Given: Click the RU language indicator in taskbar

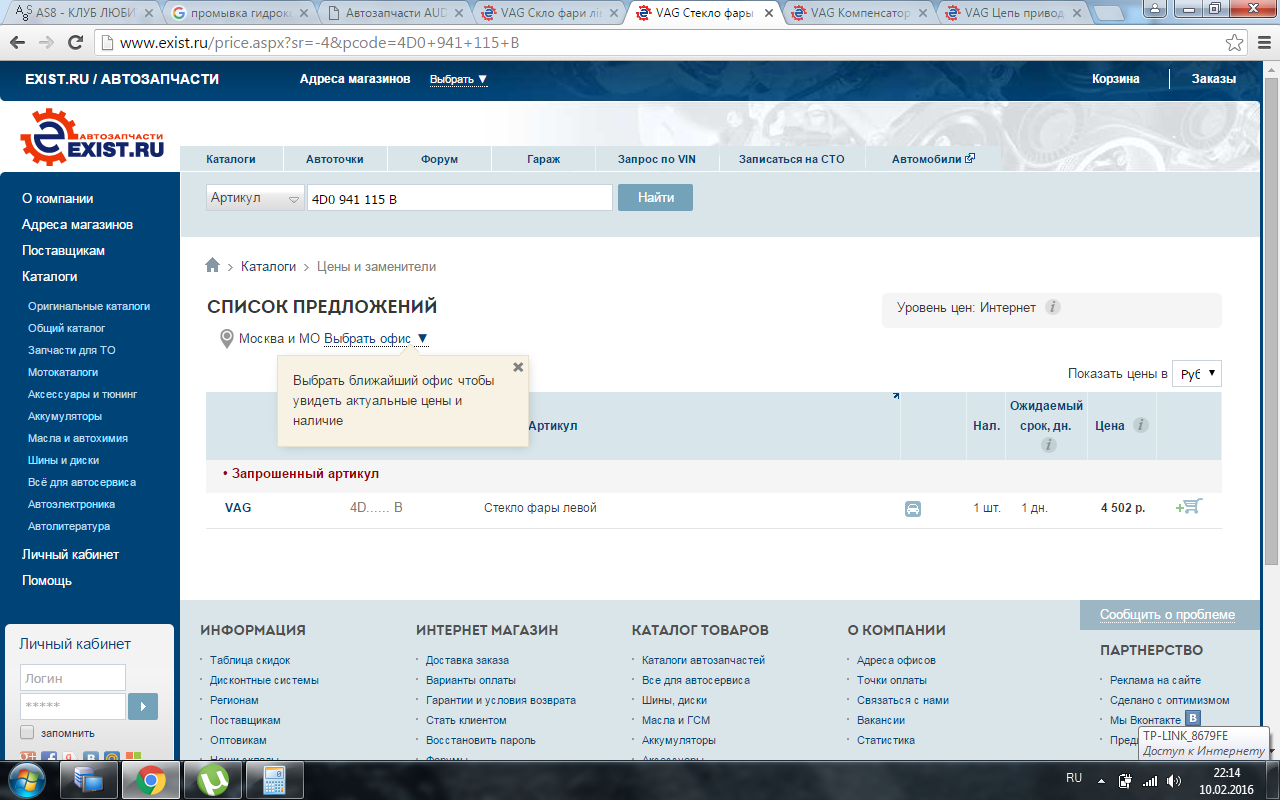Looking at the screenshot, I should pos(1074,777).
